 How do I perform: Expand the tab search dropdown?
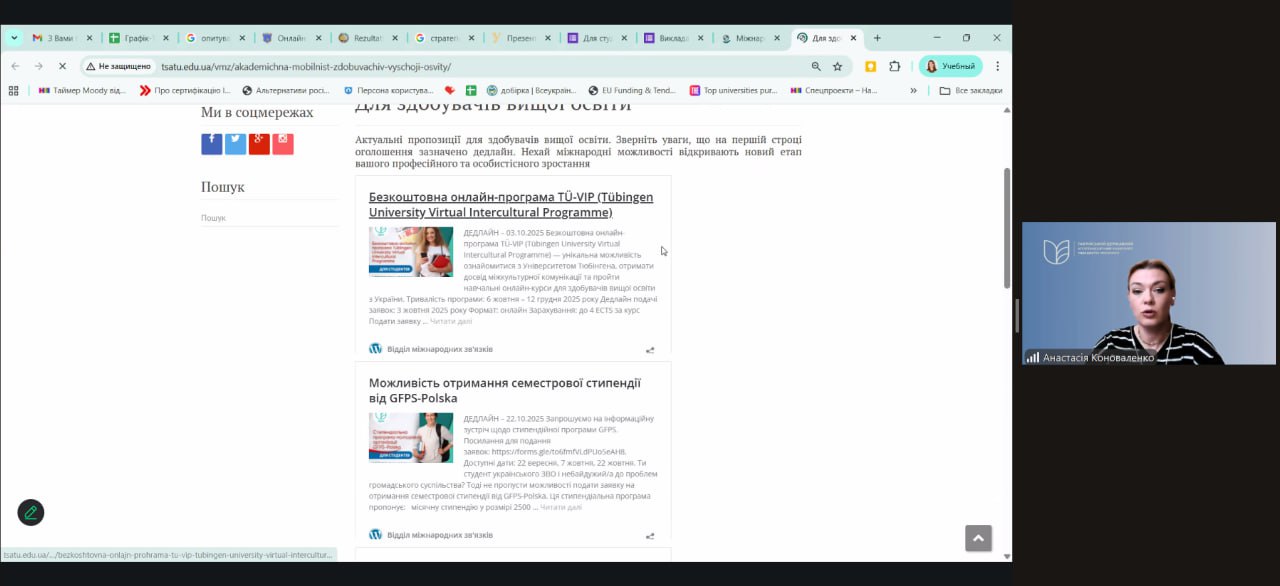(x=14, y=38)
